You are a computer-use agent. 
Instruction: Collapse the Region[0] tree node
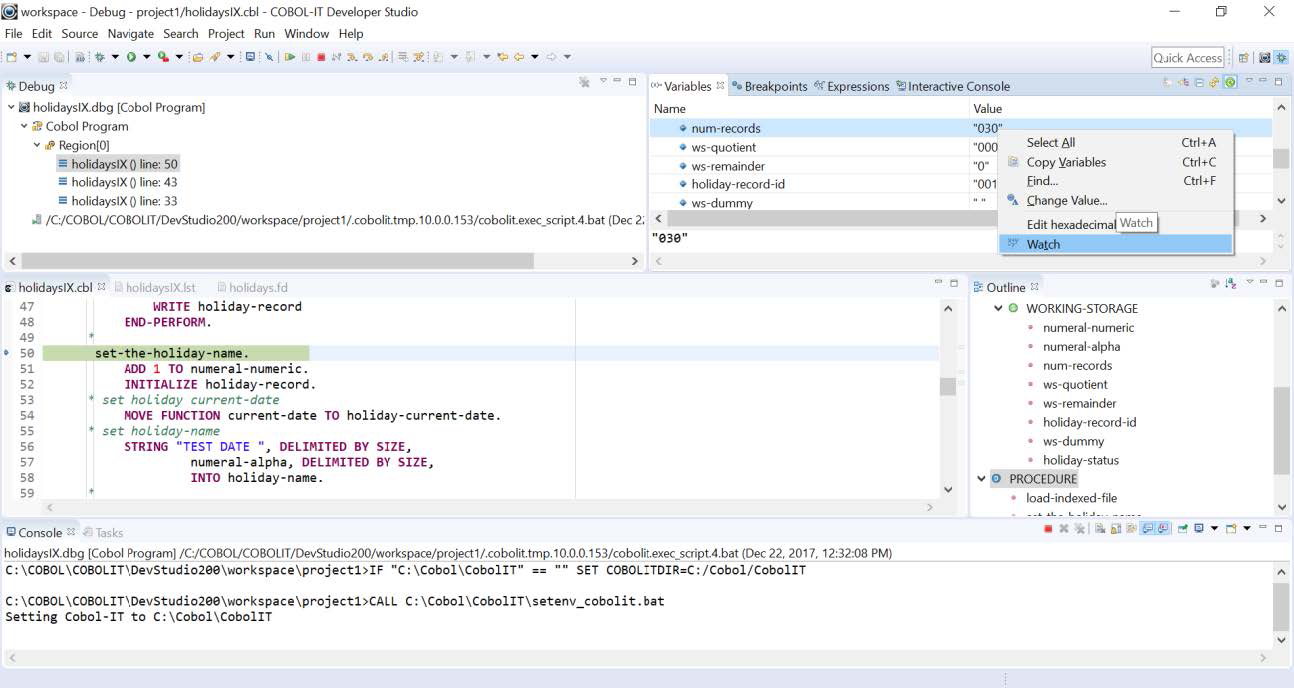coord(37,145)
